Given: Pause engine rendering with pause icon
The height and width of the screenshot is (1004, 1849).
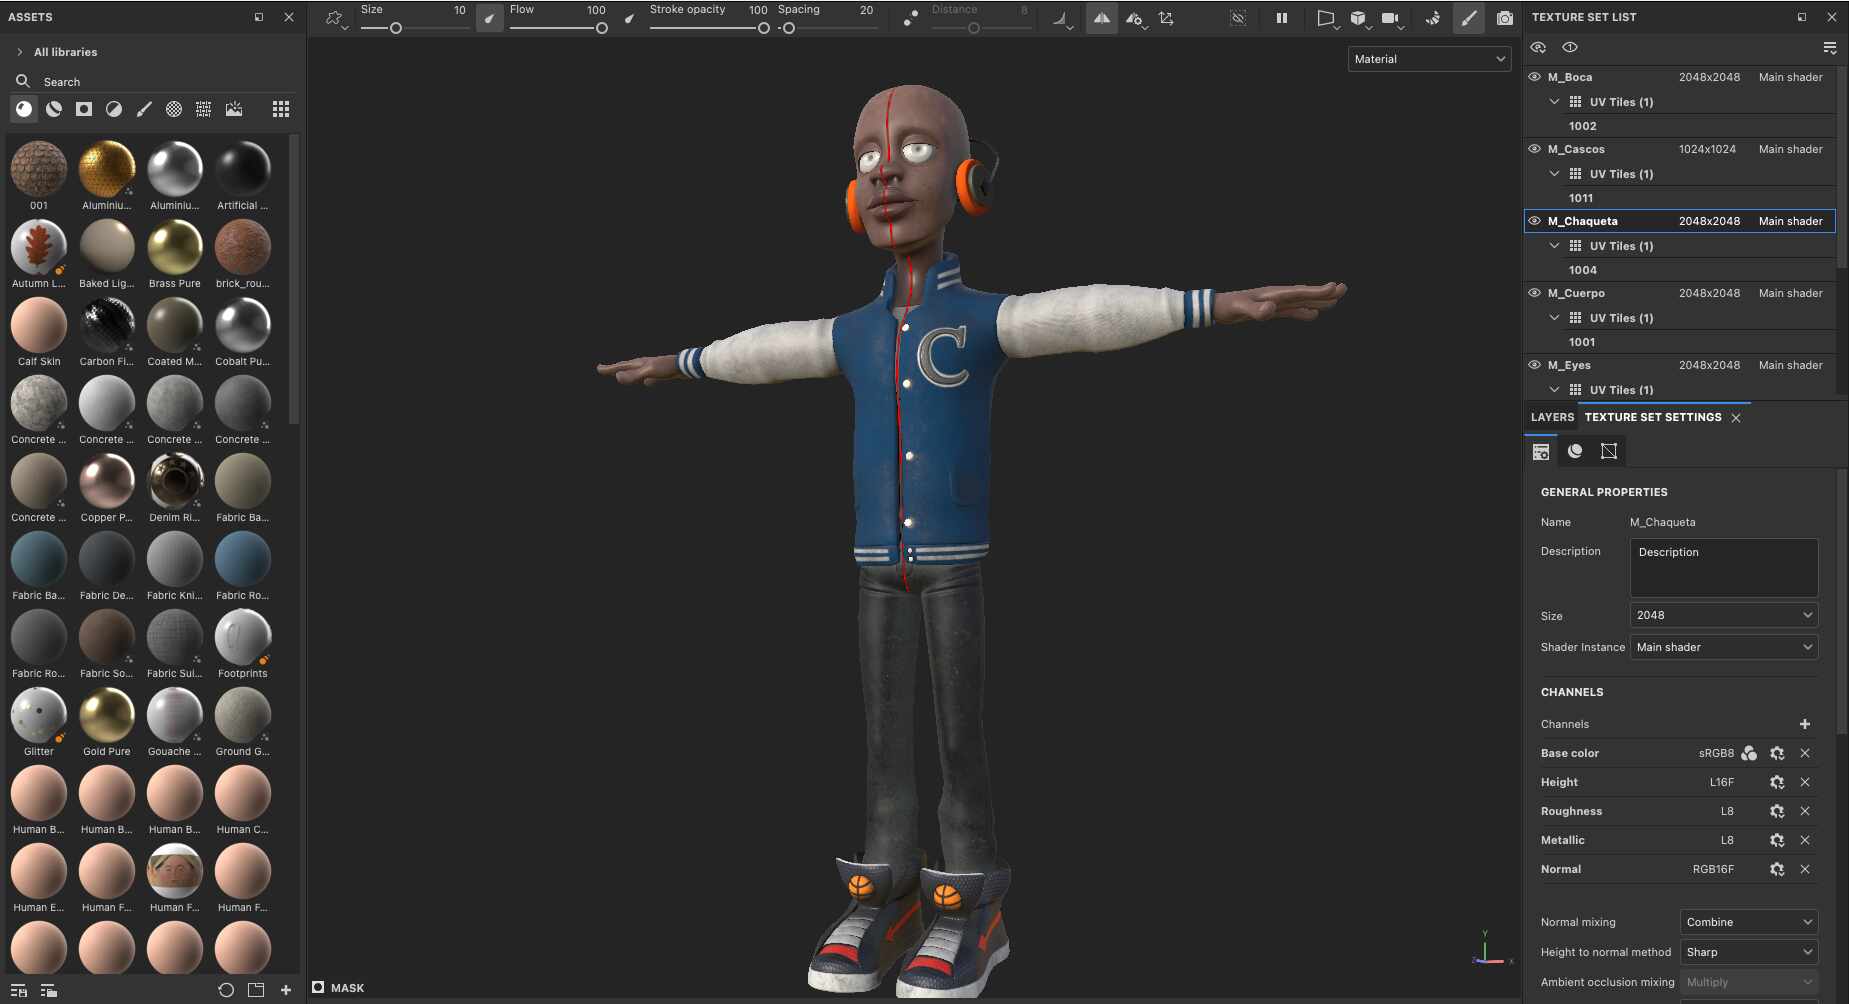Looking at the screenshot, I should click(x=1281, y=18).
